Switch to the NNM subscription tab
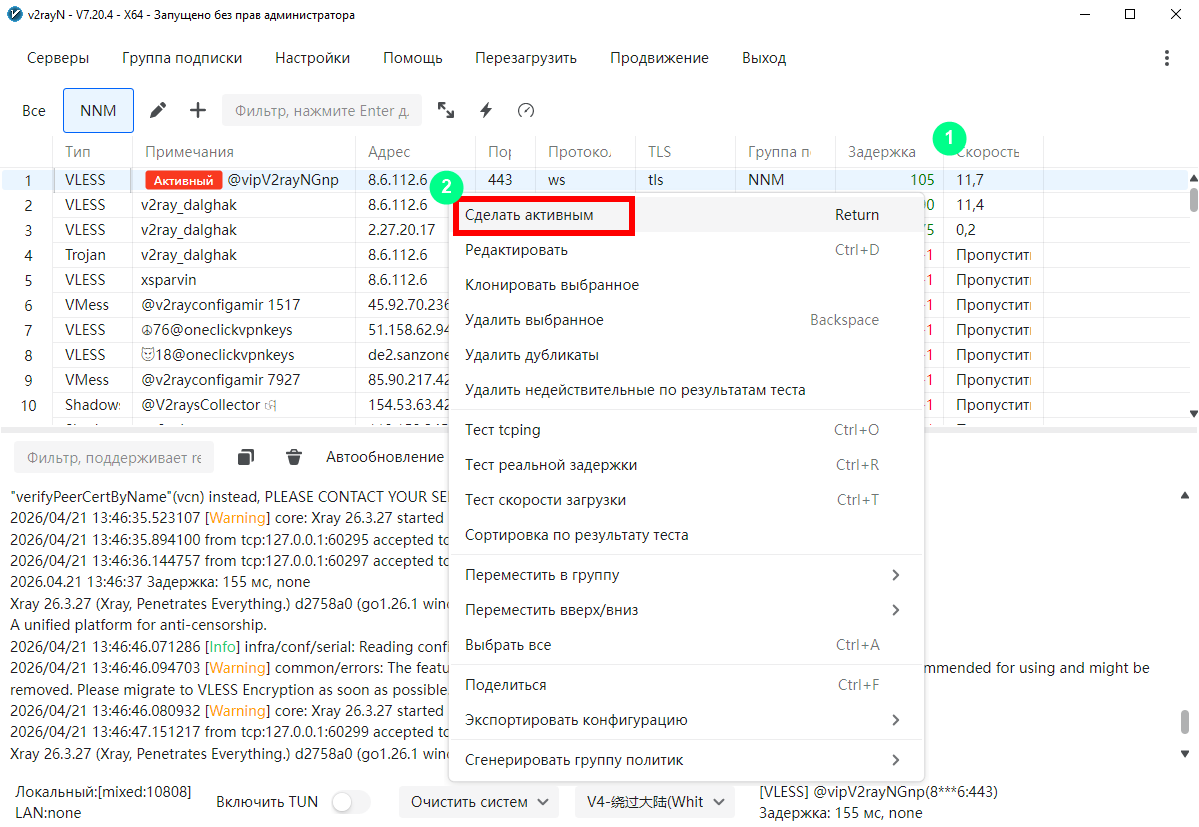Image resolution: width=1199 pixels, height=827 pixels. 98,111
